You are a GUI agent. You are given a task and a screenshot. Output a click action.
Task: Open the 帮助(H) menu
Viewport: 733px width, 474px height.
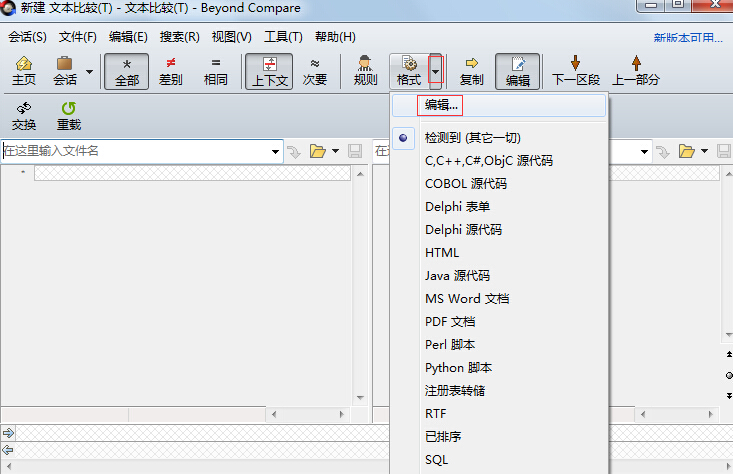pyautogui.click(x=335, y=36)
